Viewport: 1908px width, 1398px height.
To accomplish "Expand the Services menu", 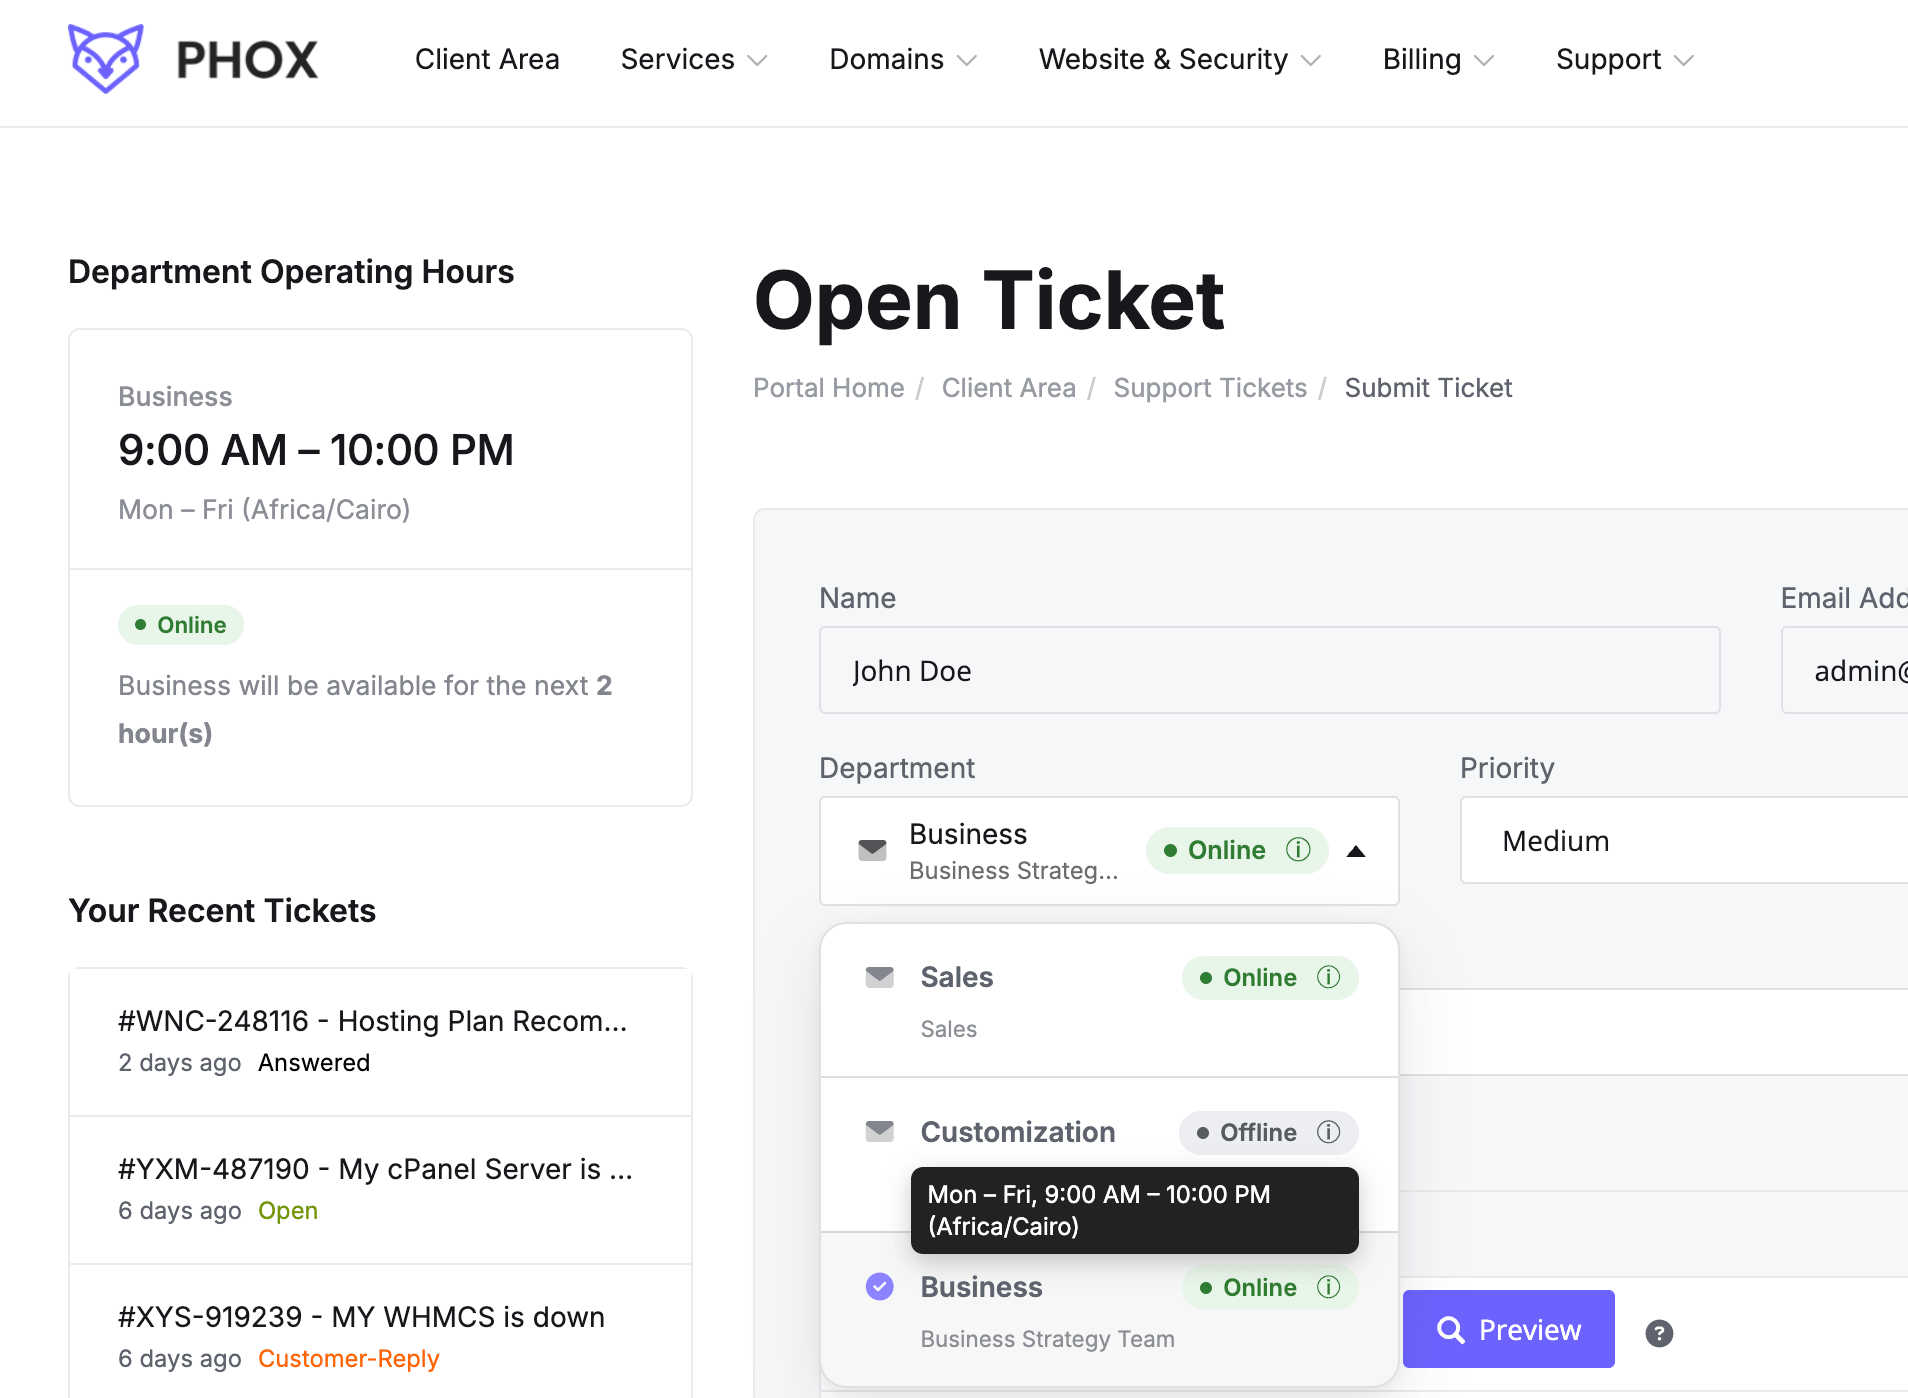I will [693, 59].
